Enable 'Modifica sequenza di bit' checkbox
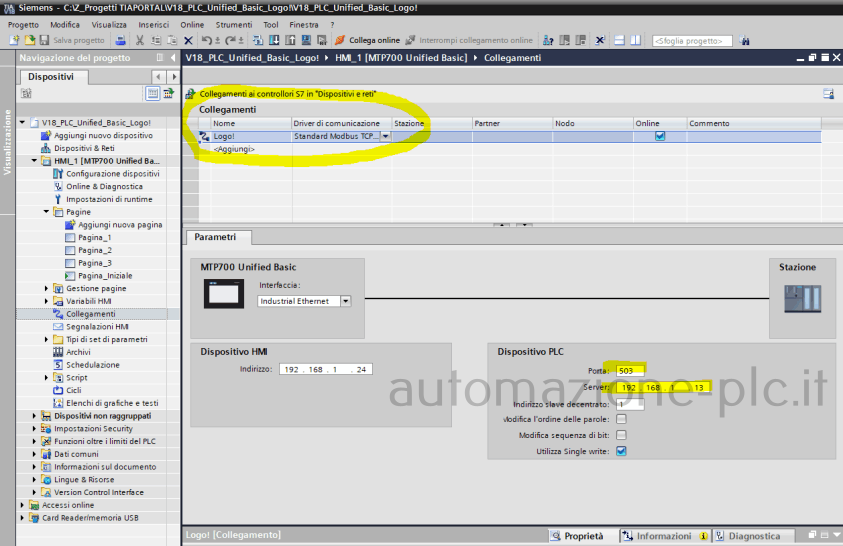The image size is (843, 546). coord(621,435)
